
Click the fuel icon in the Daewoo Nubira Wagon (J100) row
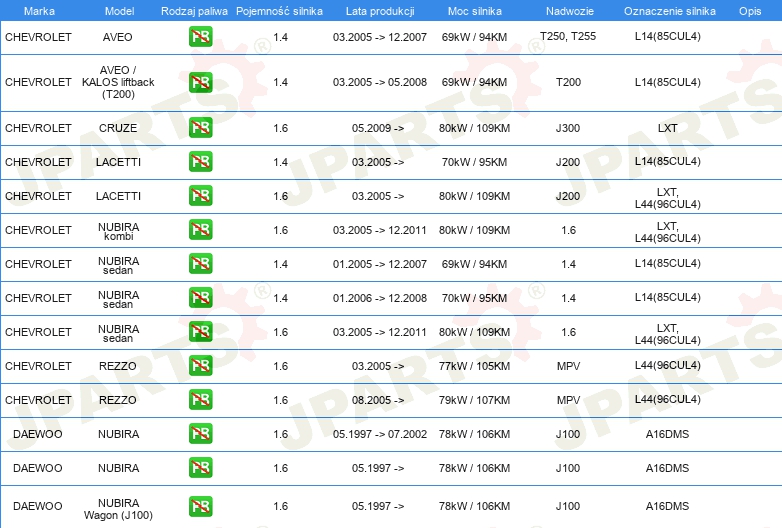(x=200, y=506)
